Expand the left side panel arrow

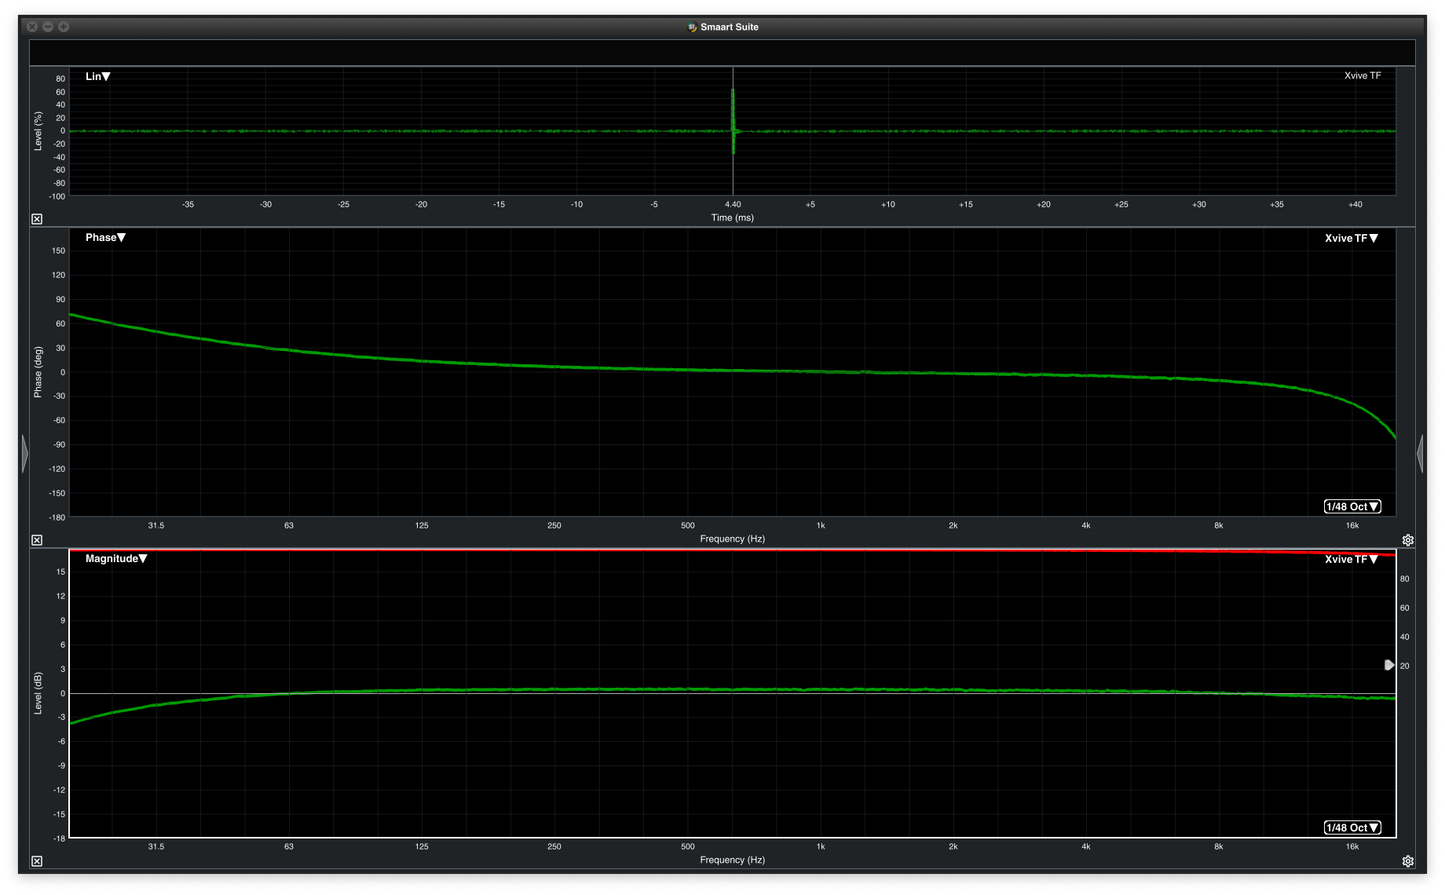25,453
